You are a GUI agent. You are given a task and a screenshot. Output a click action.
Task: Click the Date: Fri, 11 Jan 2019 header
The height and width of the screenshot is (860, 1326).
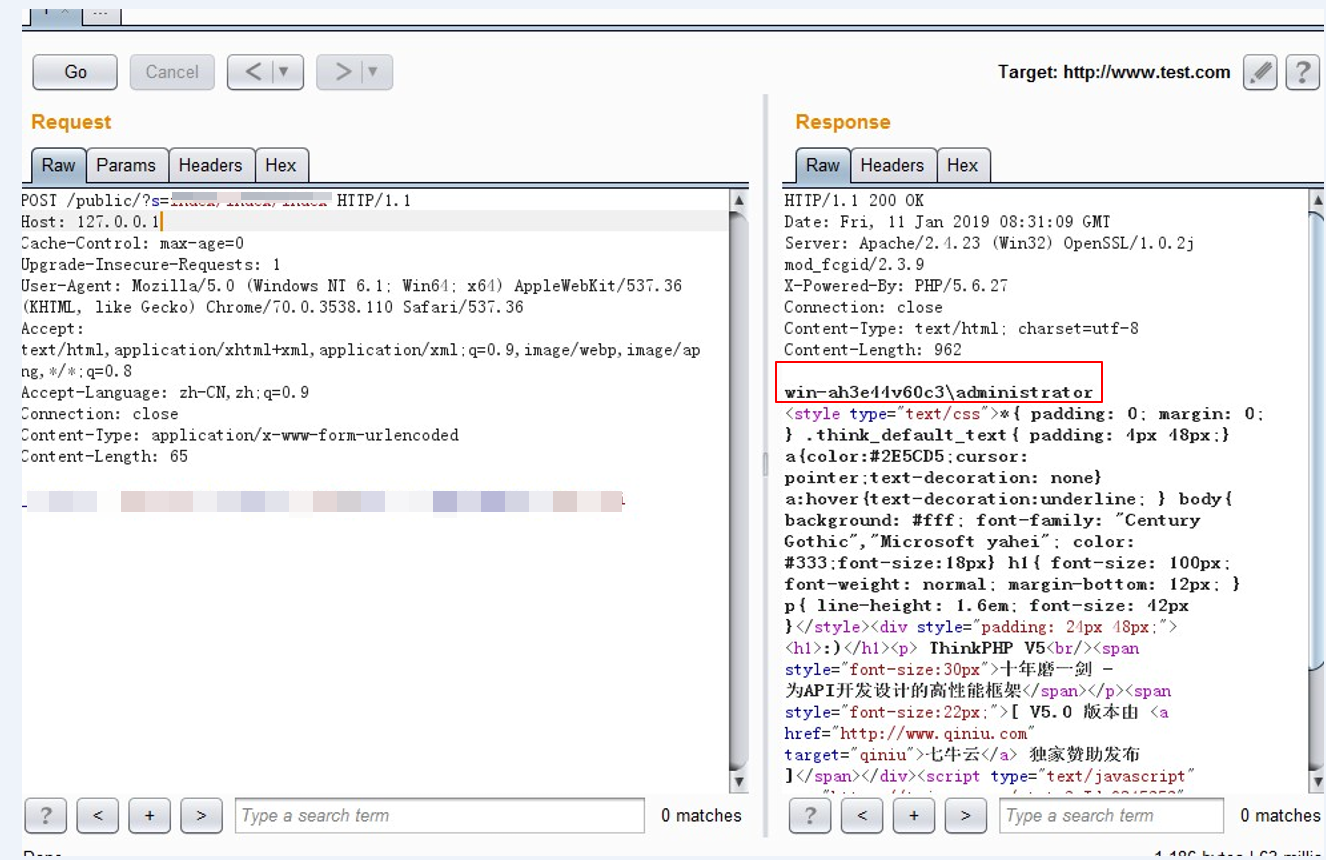[x=948, y=222]
